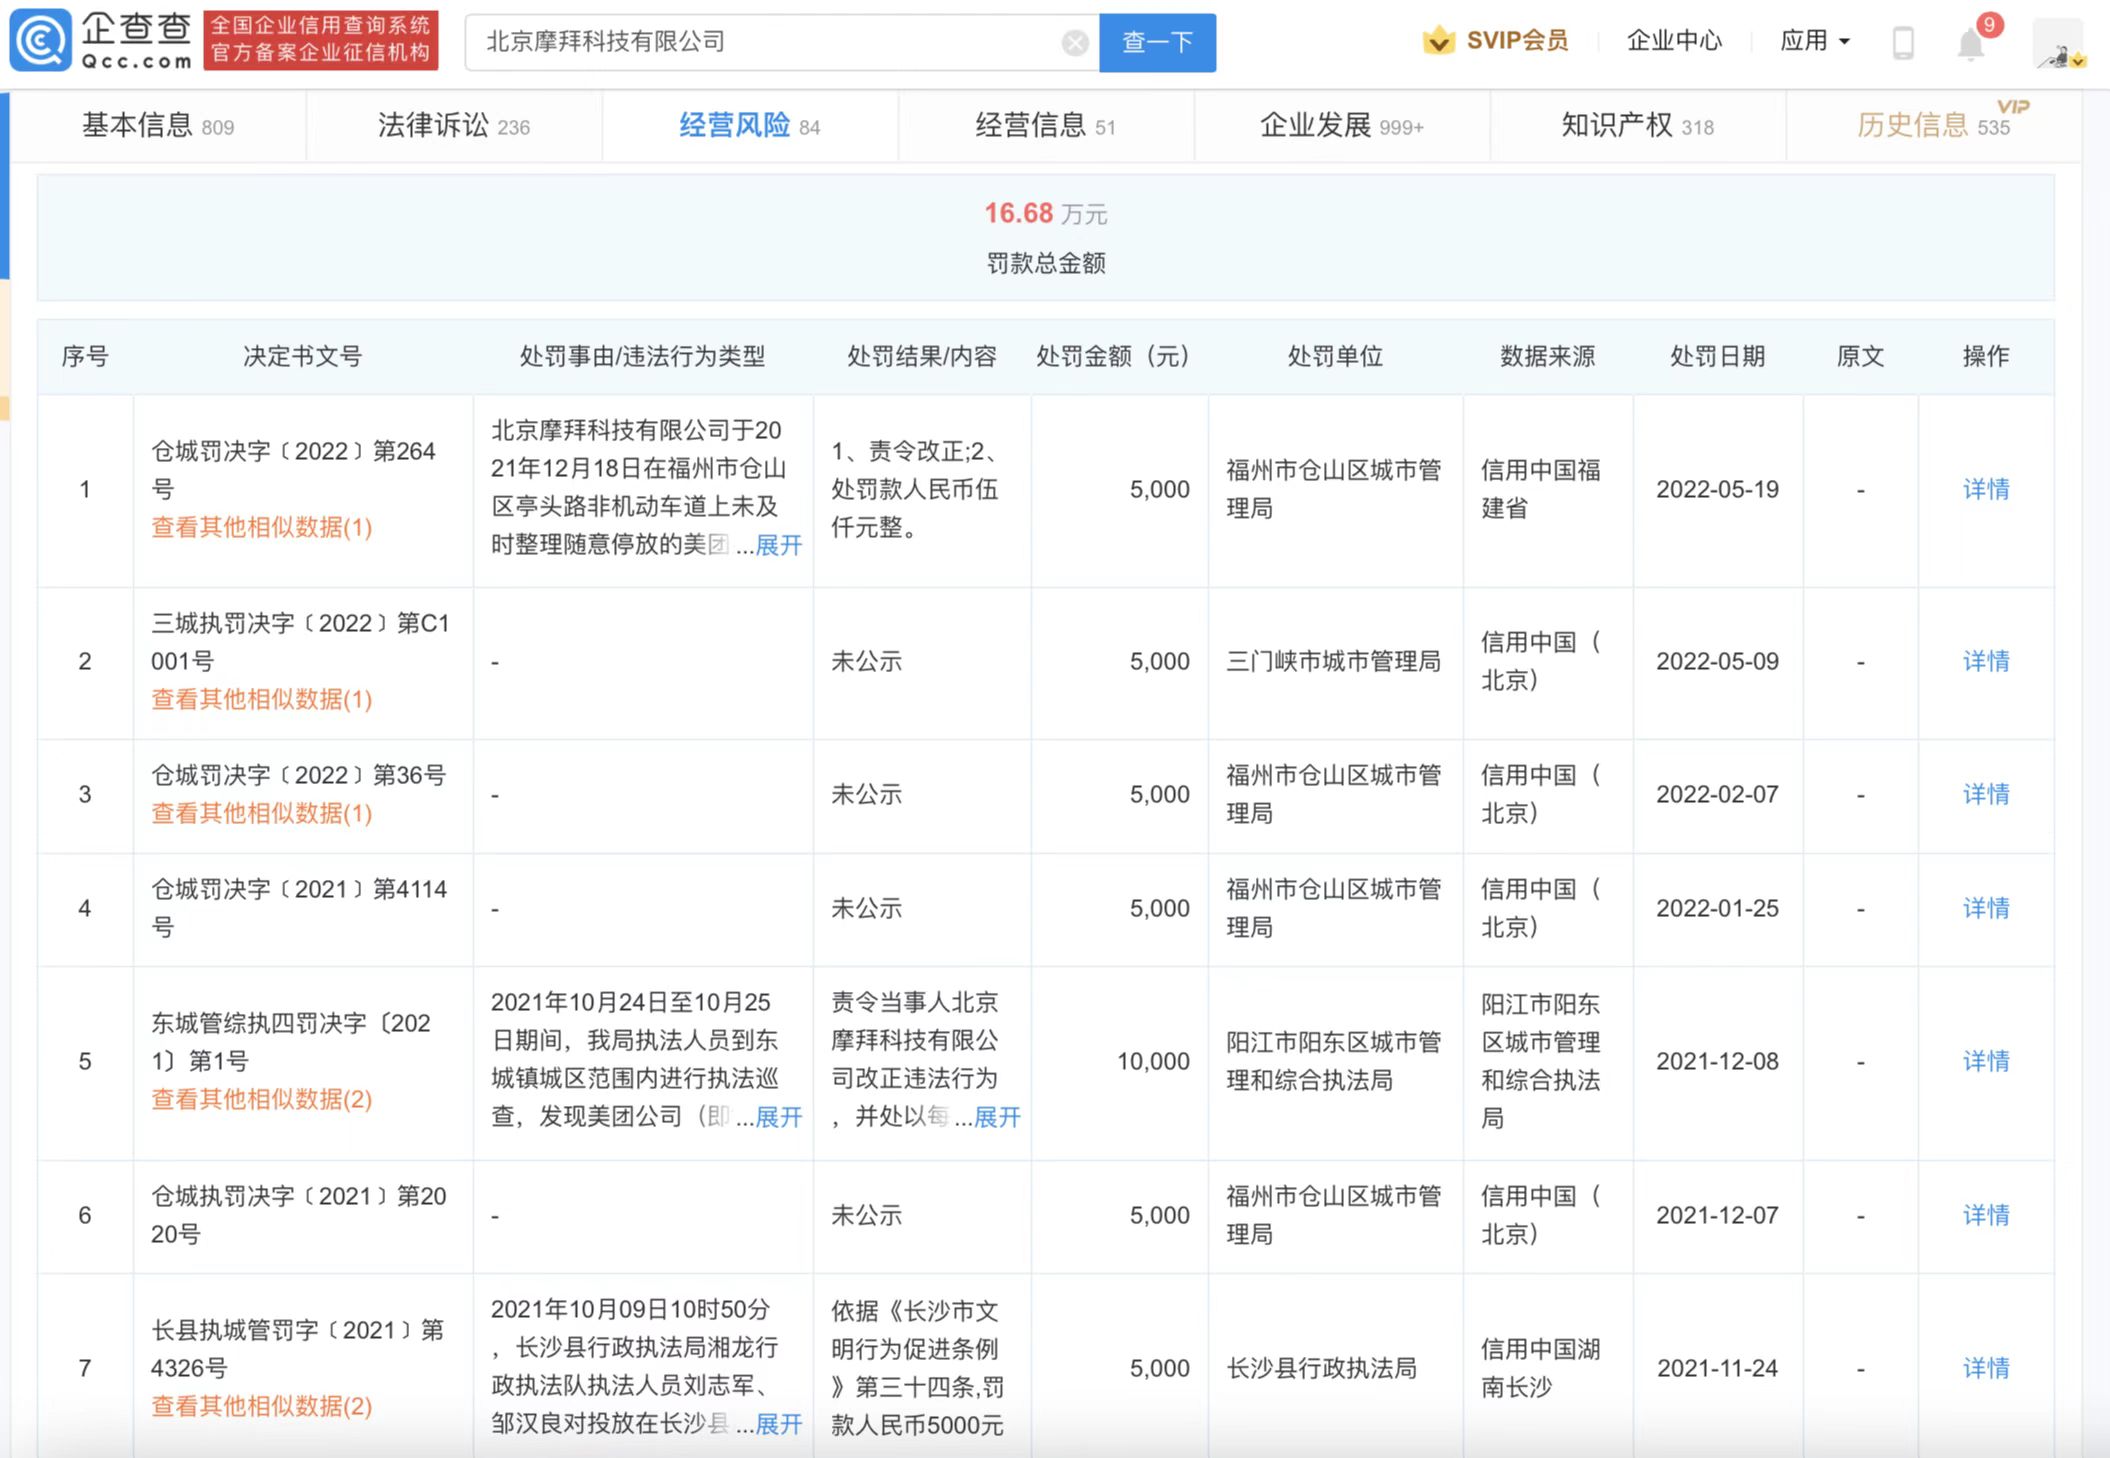Image resolution: width=2110 pixels, height=1458 pixels.
Task: Open 详情 for the 2021-12-08 penalty
Action: pyautogui.click(x=1985, y=1061)
